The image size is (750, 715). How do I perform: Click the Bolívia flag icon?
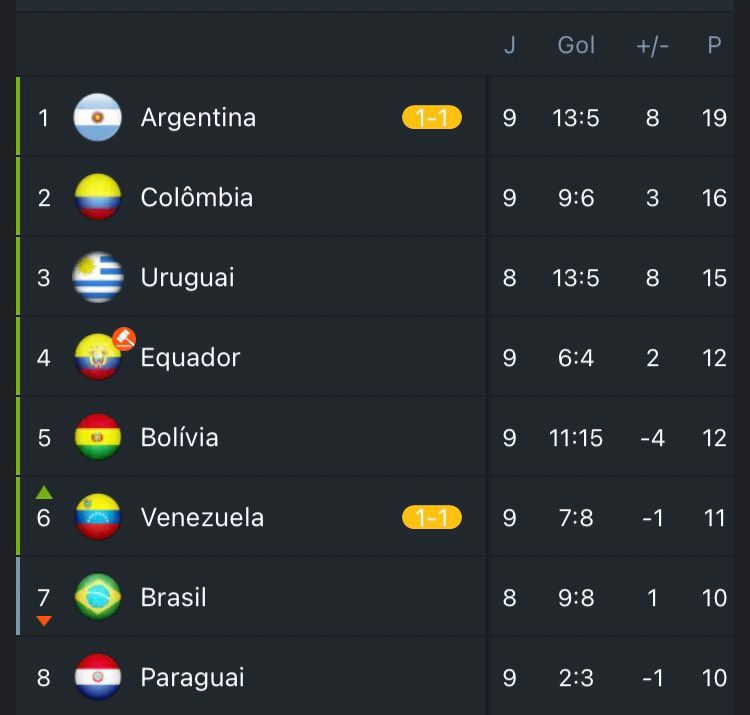(98, 438)
